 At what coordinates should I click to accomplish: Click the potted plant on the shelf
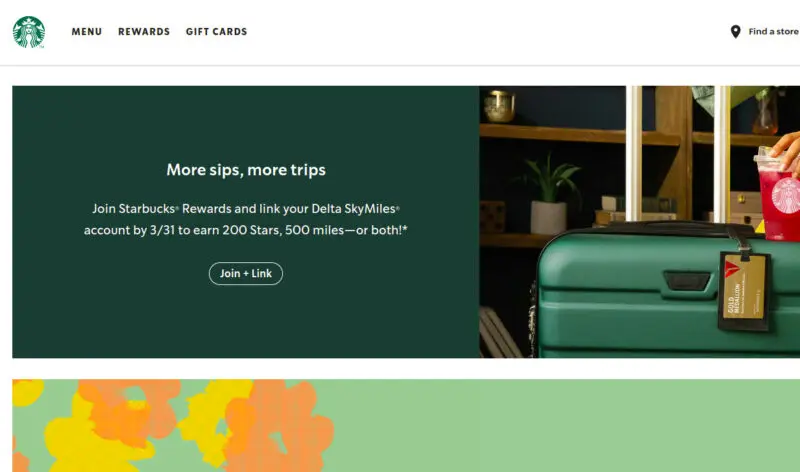point(549,196)
